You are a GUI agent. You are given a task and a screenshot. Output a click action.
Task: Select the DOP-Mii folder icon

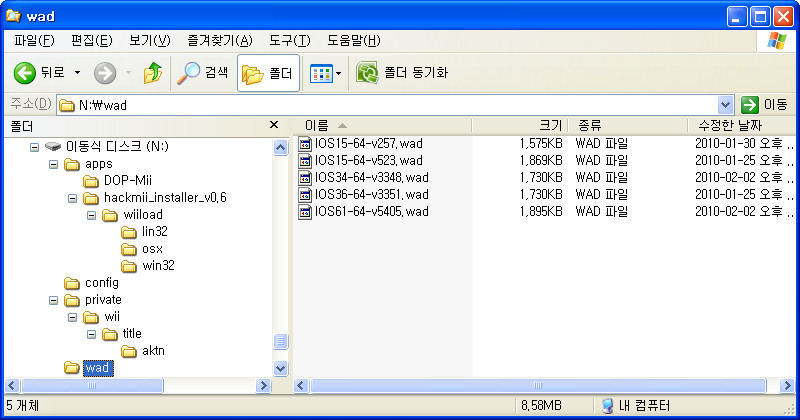91,181
